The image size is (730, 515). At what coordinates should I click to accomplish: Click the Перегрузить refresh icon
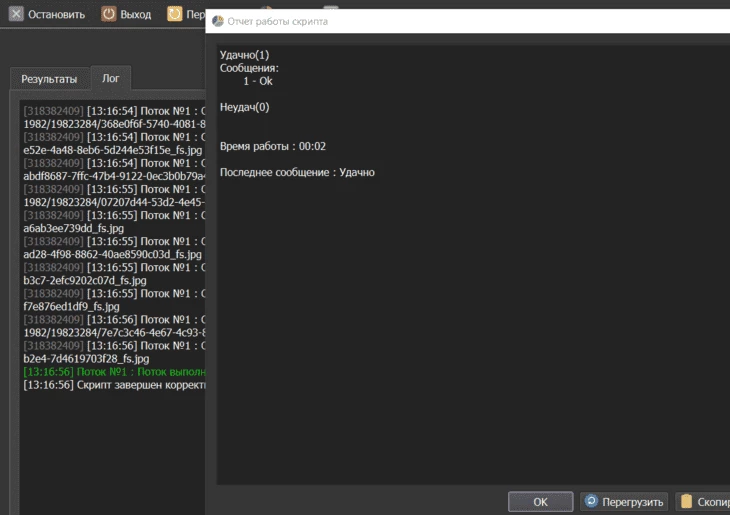pyautogui.click(x=591, y=501)
